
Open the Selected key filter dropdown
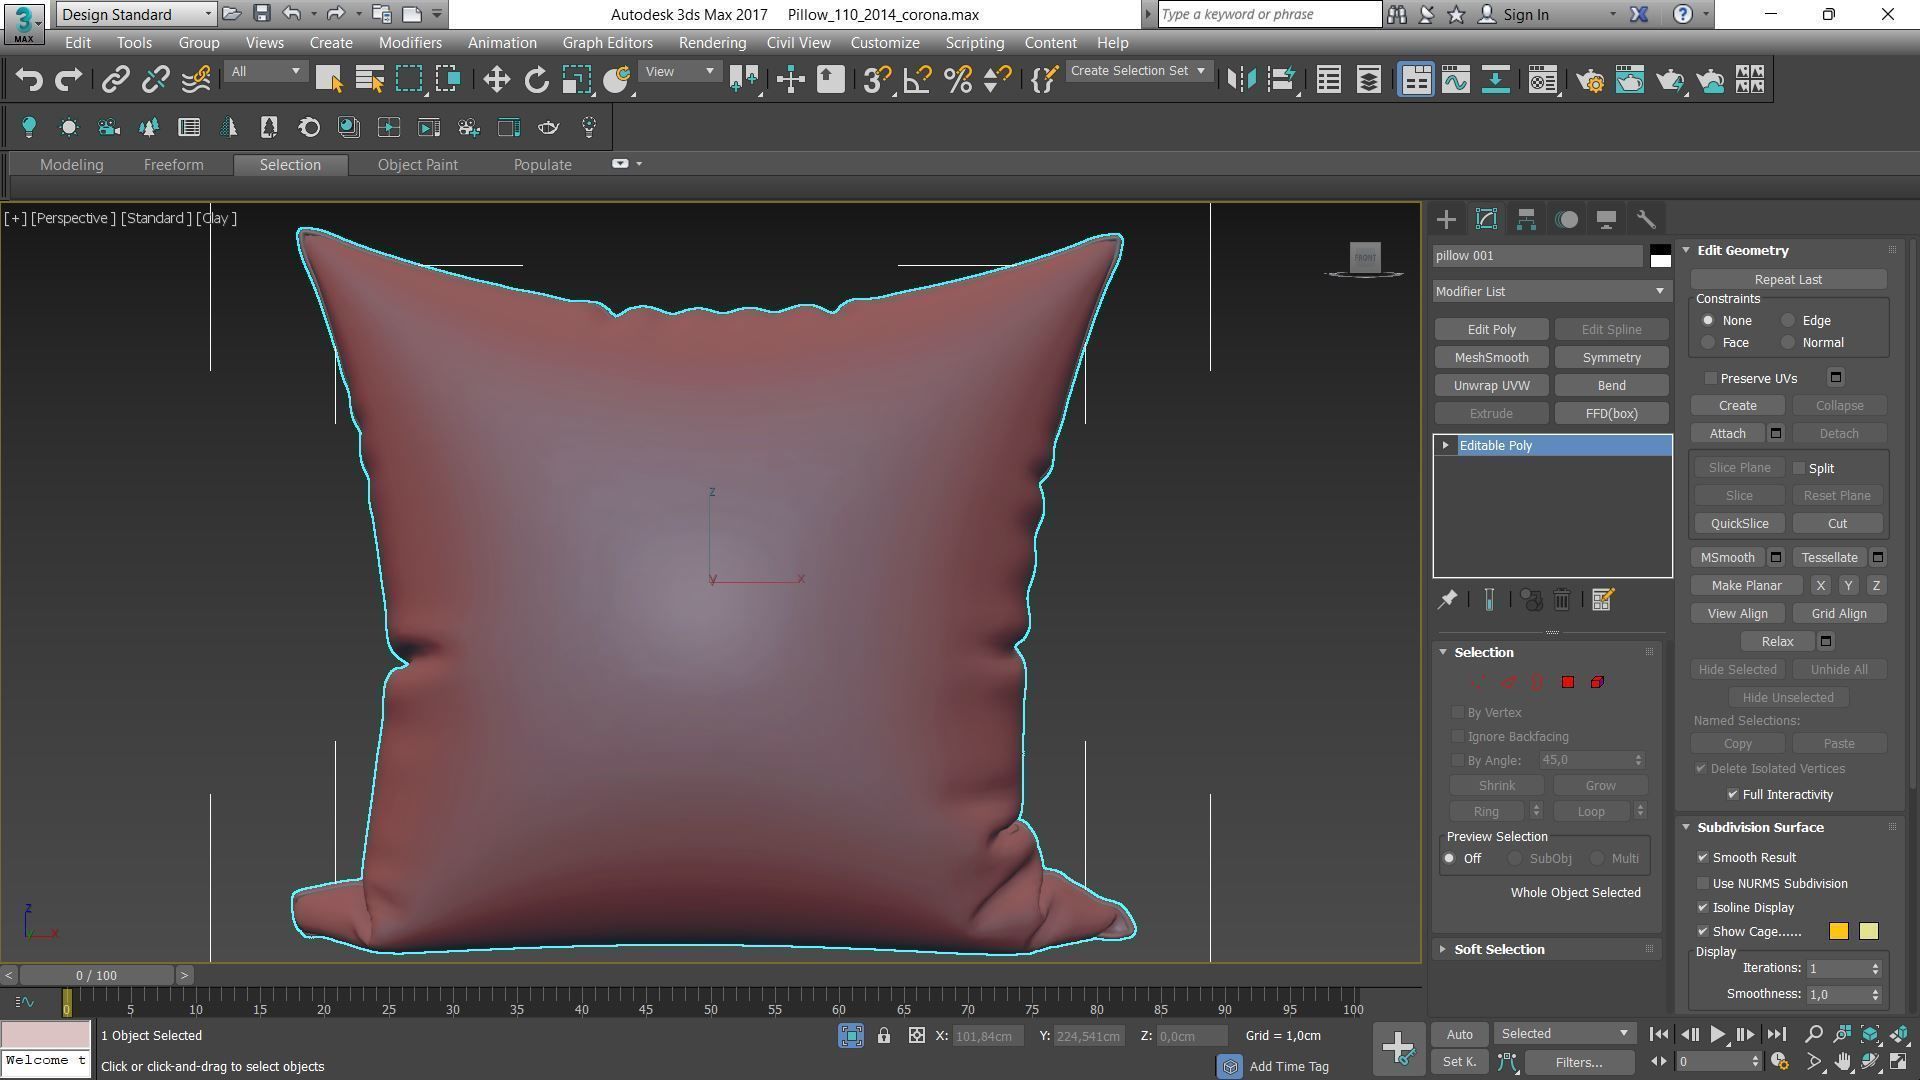pos(1564,1034)
